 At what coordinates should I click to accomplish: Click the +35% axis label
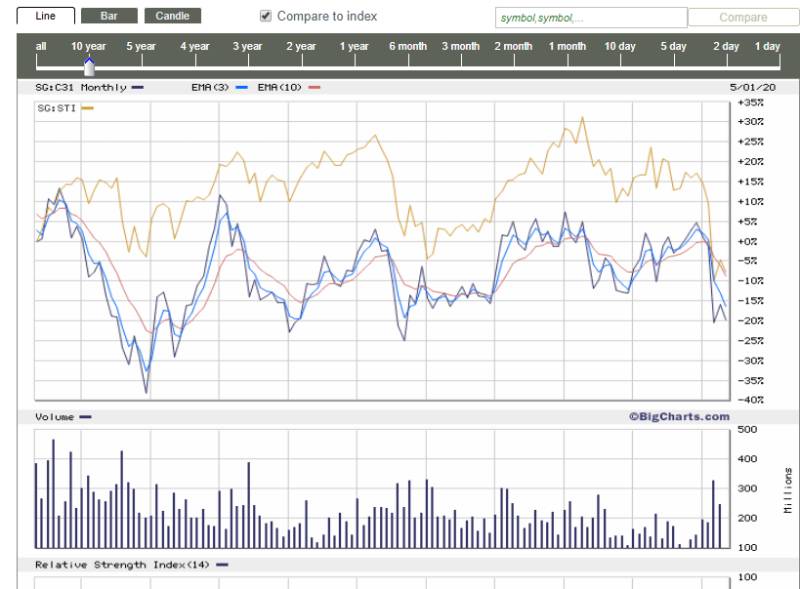click(x=751, y=102)
